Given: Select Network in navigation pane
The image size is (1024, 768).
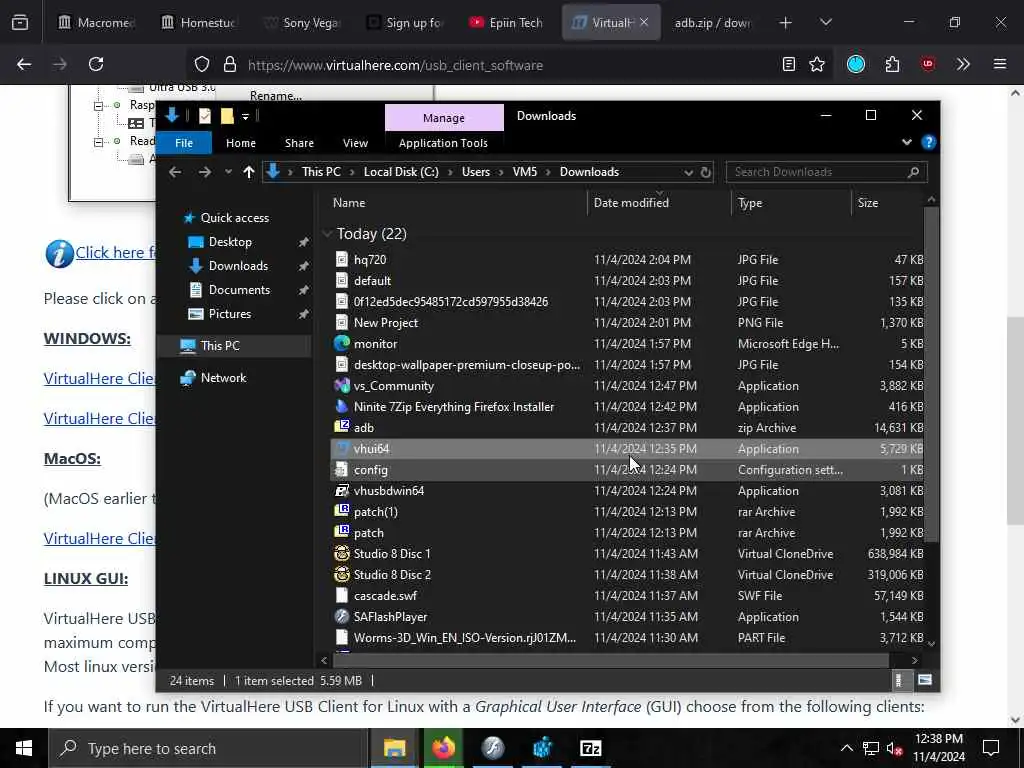Looking at the screenshot, I should (x=223, y=377).
